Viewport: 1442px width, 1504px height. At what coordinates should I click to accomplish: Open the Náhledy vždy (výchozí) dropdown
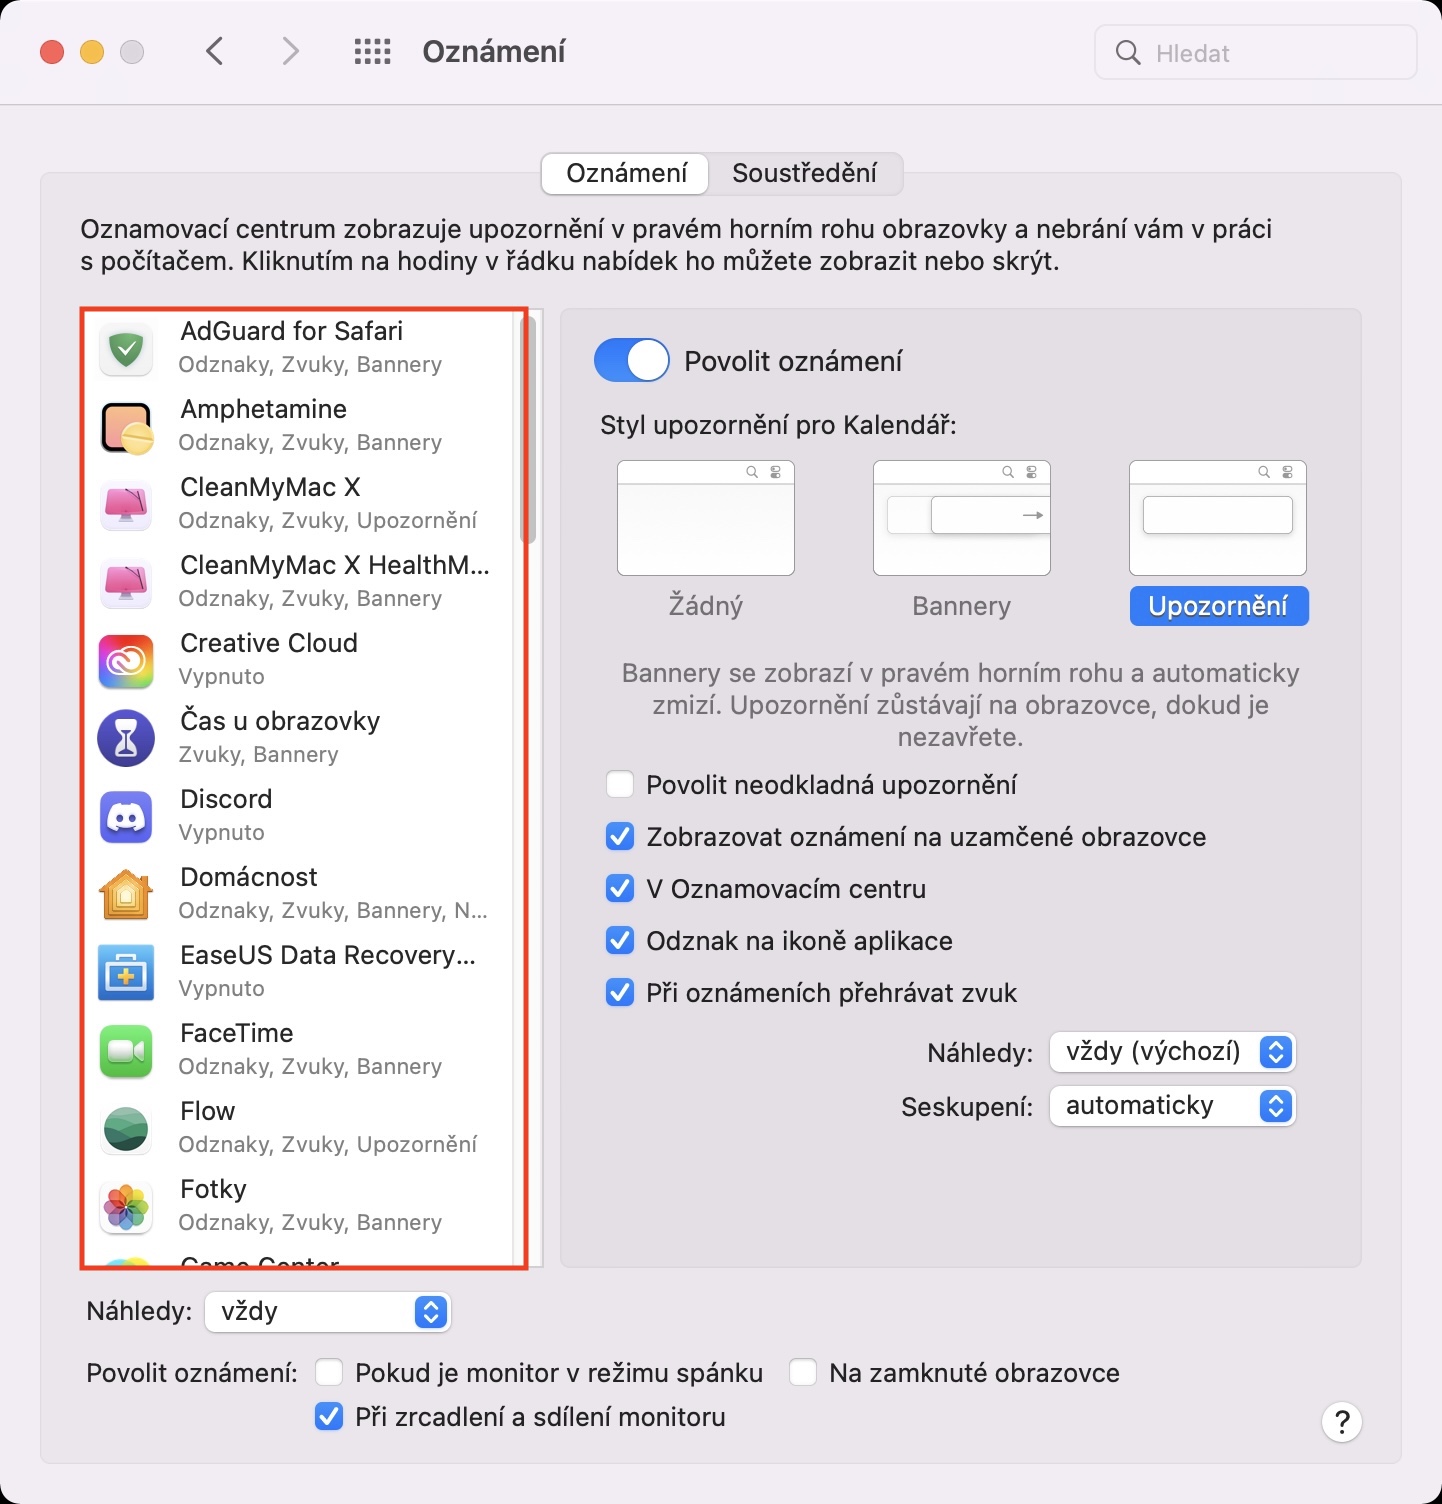(1172, 1052)
